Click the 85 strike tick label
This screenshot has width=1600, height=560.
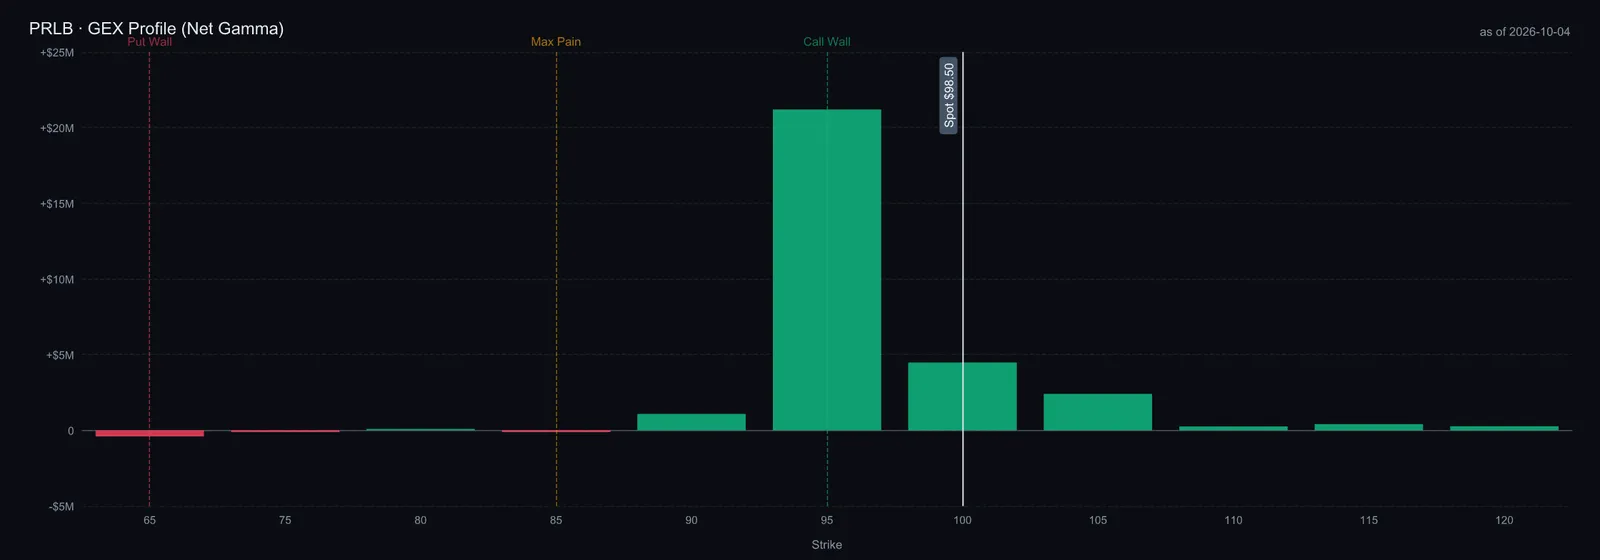coord(556,520)
